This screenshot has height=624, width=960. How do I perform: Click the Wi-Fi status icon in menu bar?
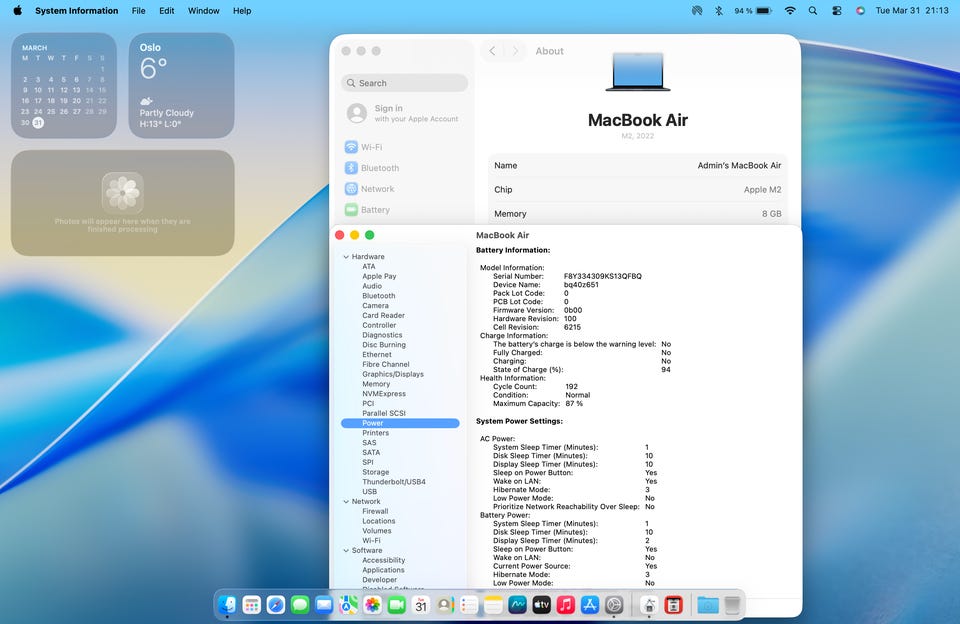(x=790, y=11)
